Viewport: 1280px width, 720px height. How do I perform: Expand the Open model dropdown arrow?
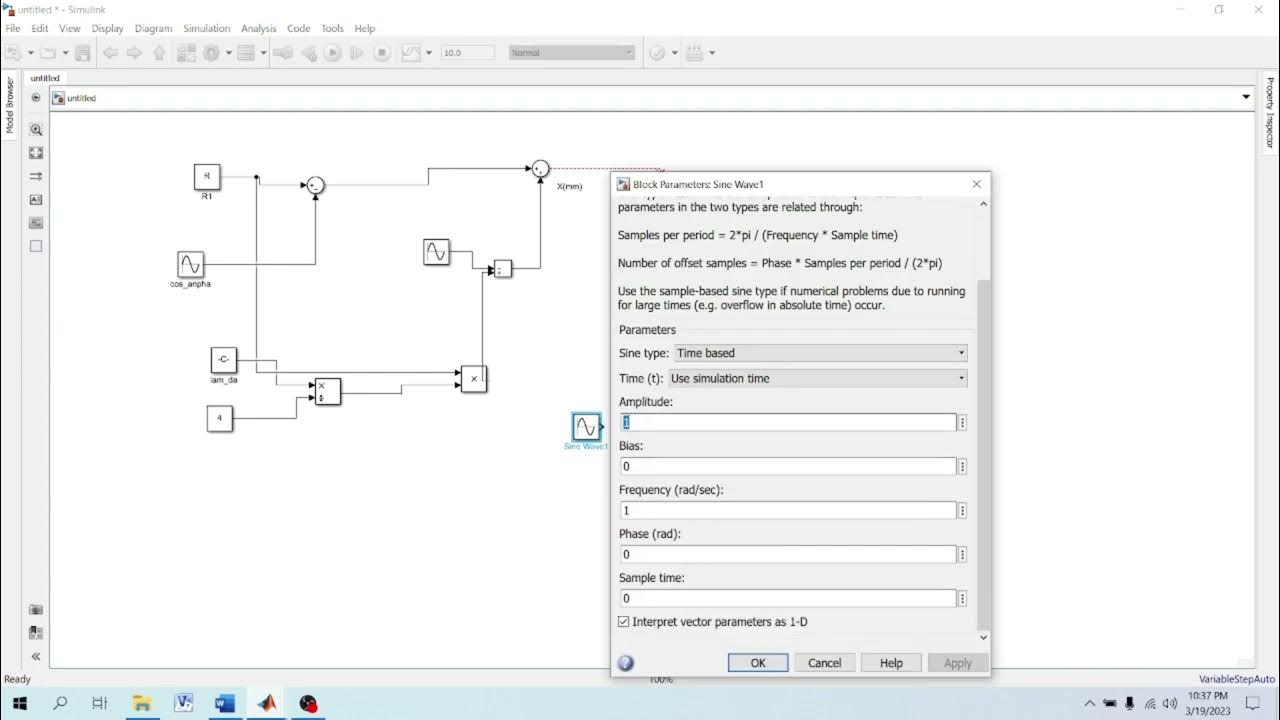[x=65, y=53]
